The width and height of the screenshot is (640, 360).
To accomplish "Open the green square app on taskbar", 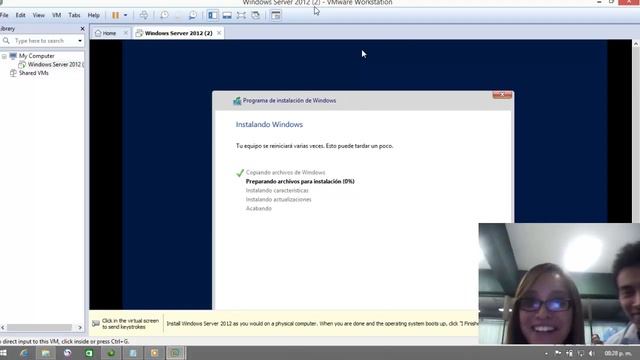I will click(89, 353).
